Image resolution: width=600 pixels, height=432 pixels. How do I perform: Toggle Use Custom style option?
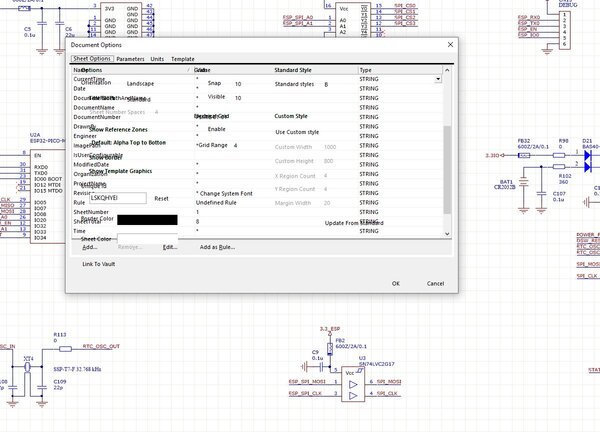coord(297,132)
